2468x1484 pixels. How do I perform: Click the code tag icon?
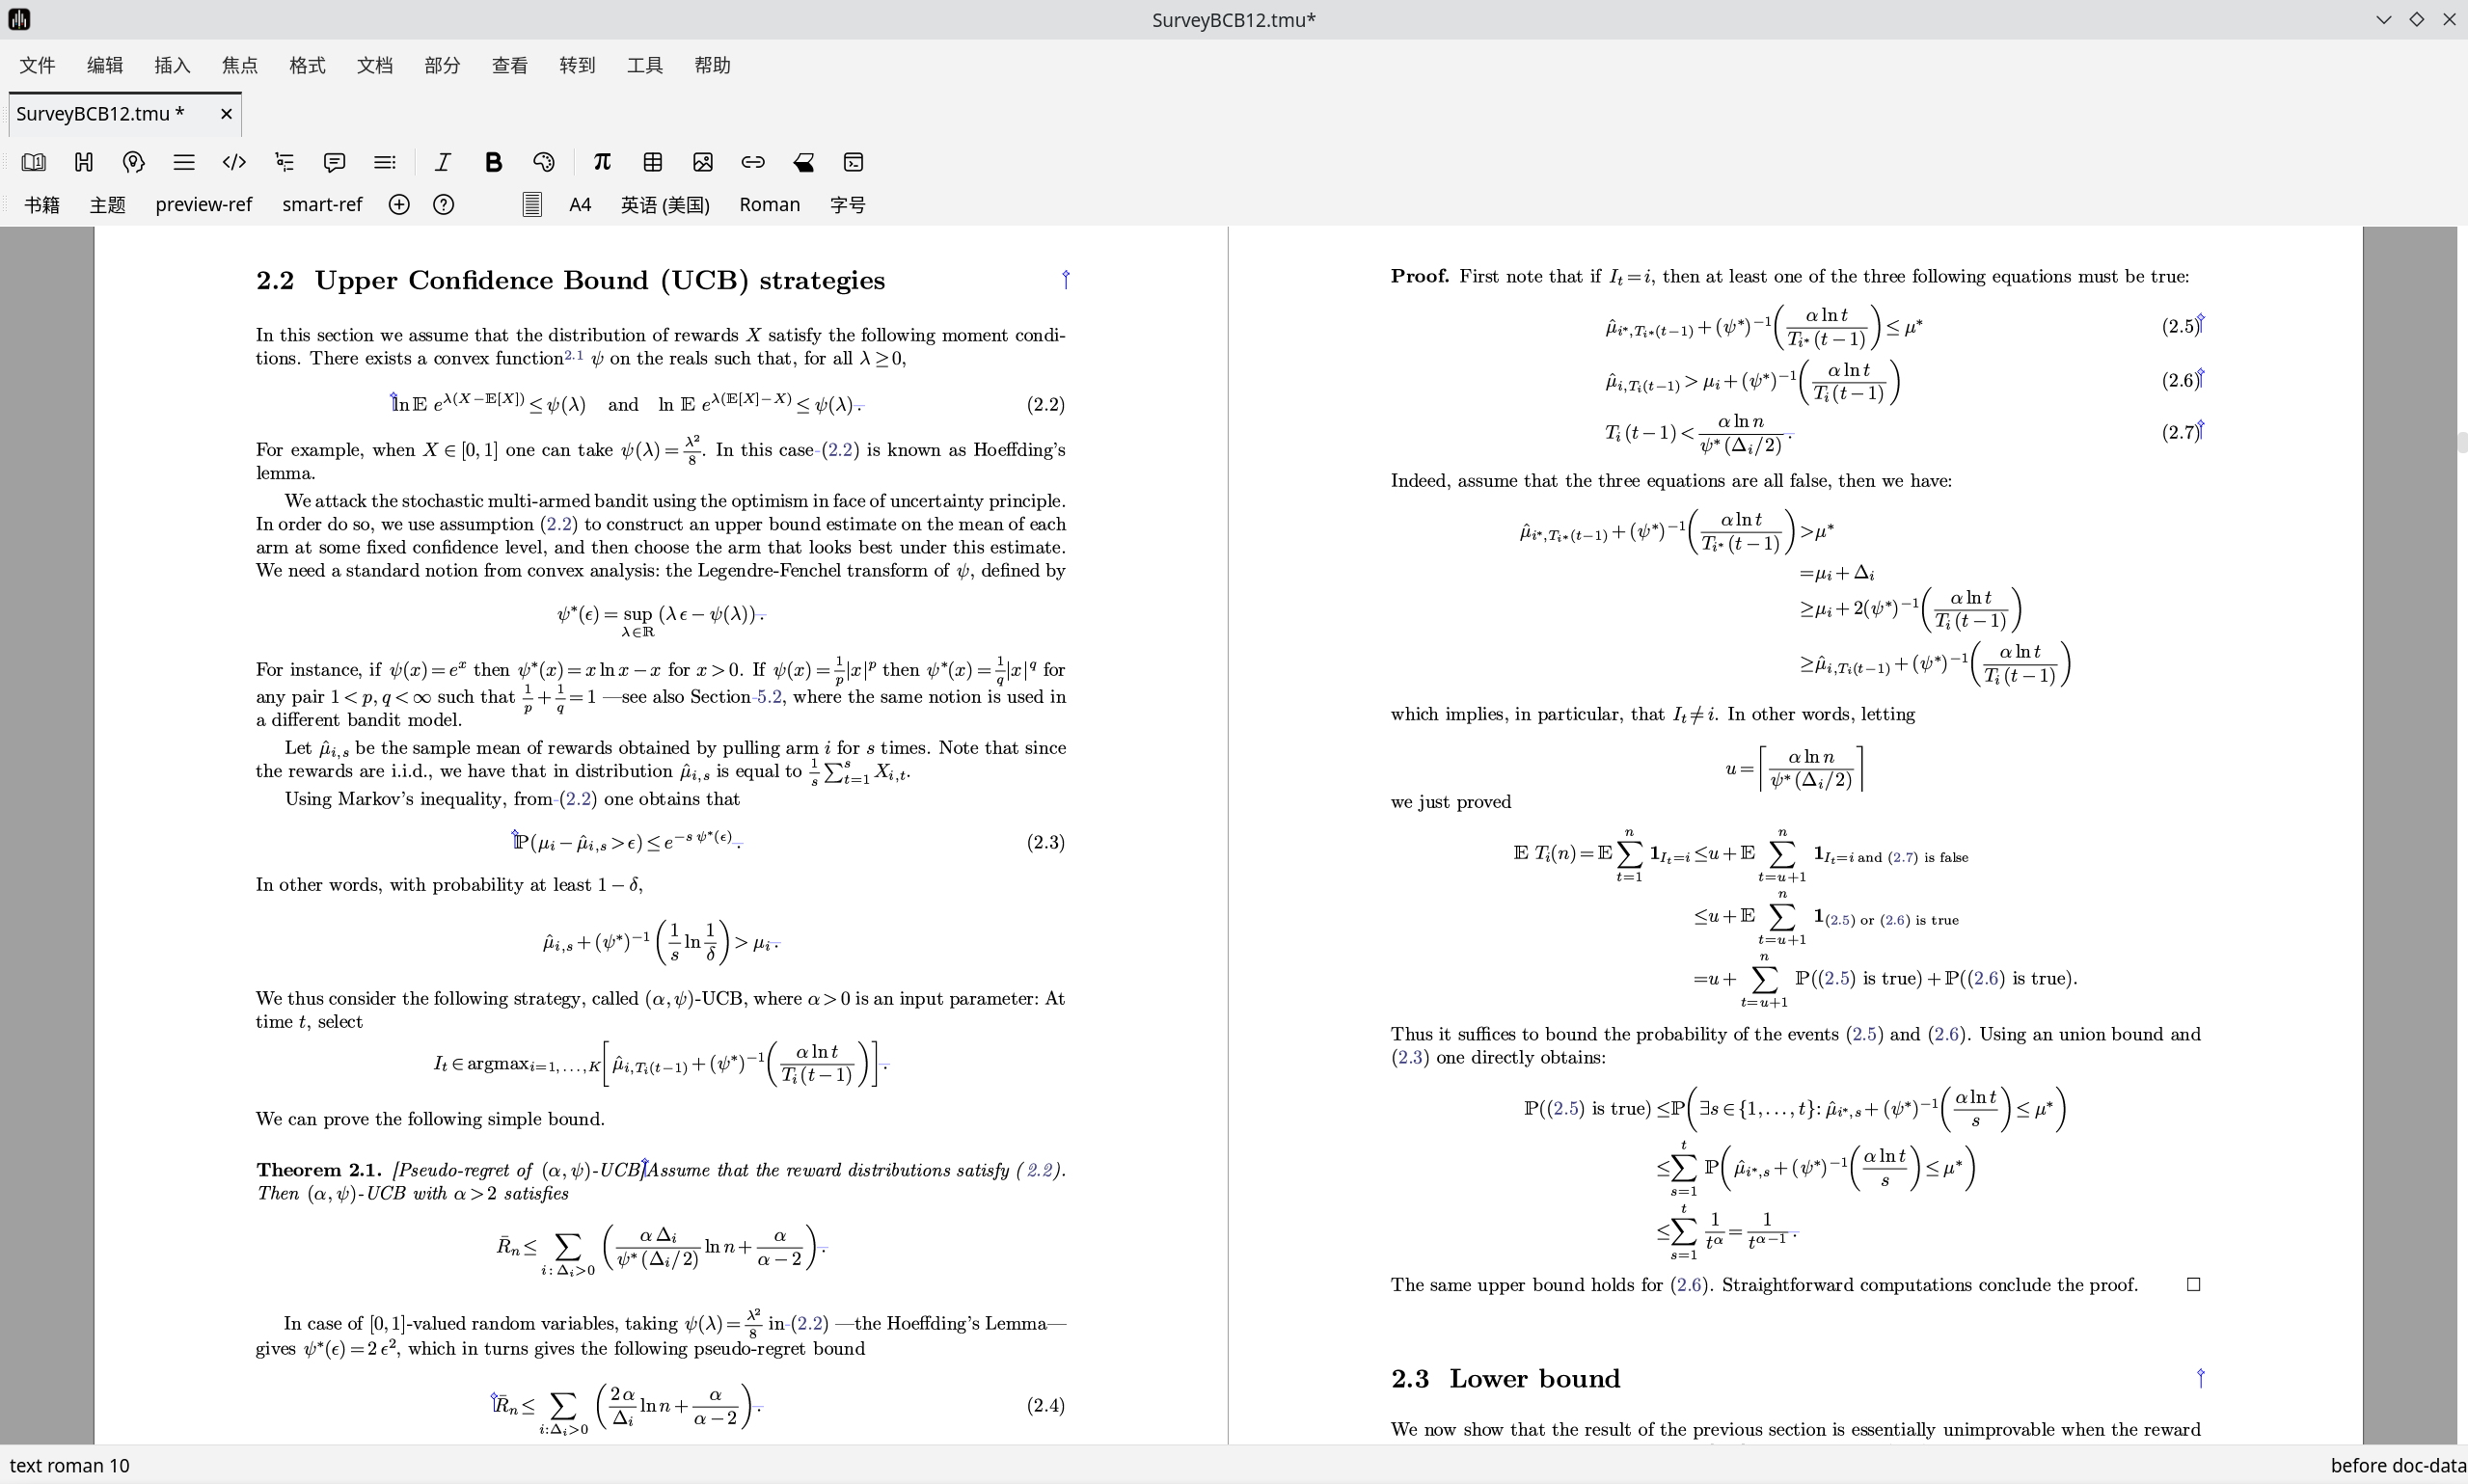pyautogui.click(x=234, y=162)
